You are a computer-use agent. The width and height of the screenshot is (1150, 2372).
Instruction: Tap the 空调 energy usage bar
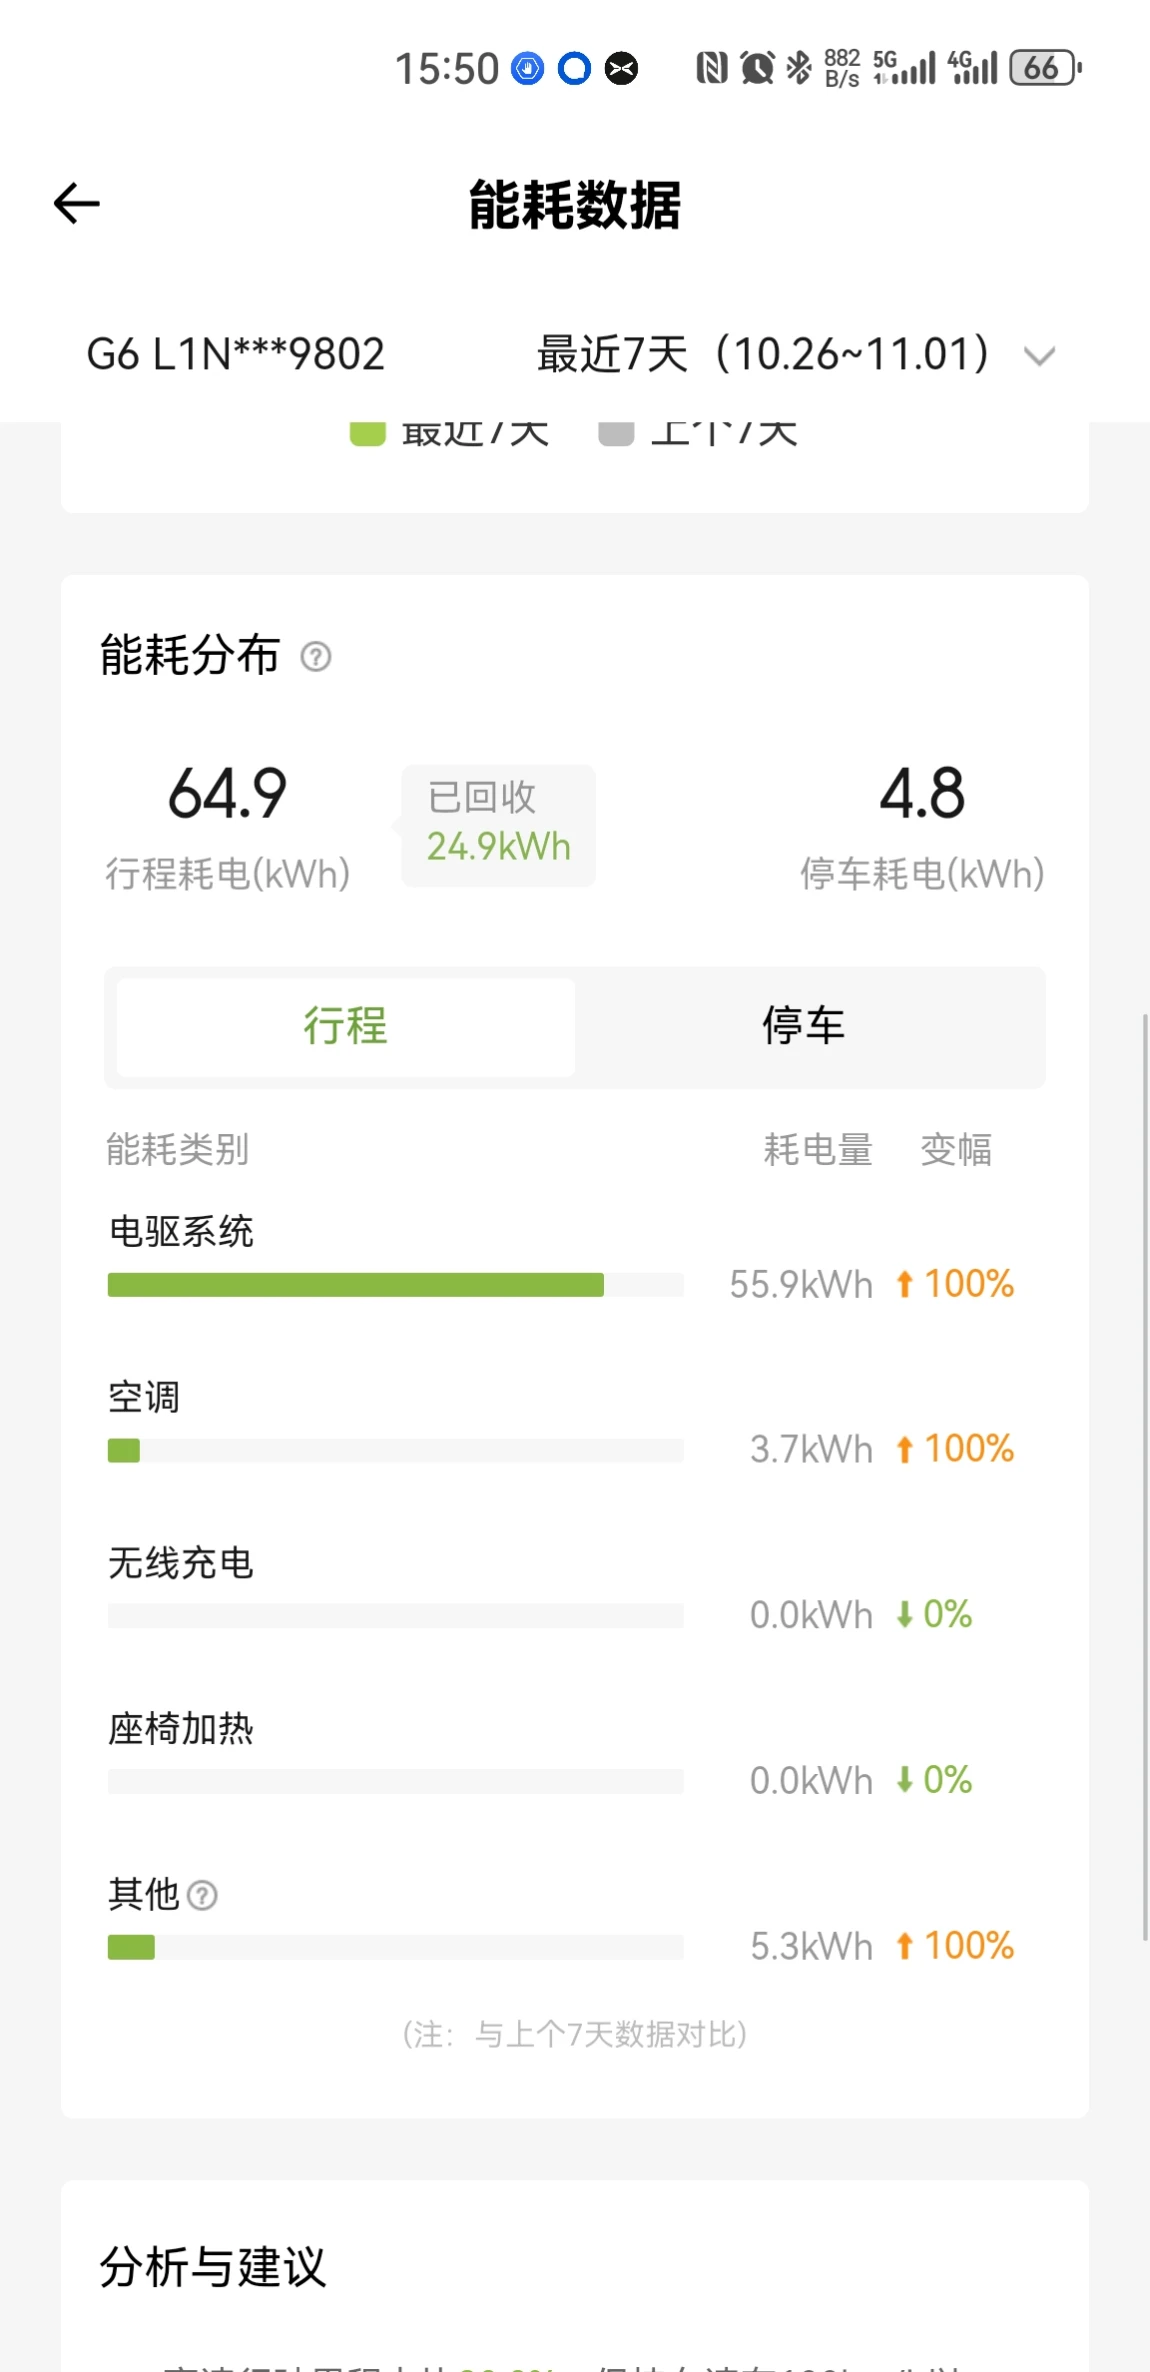point(396,1450)
